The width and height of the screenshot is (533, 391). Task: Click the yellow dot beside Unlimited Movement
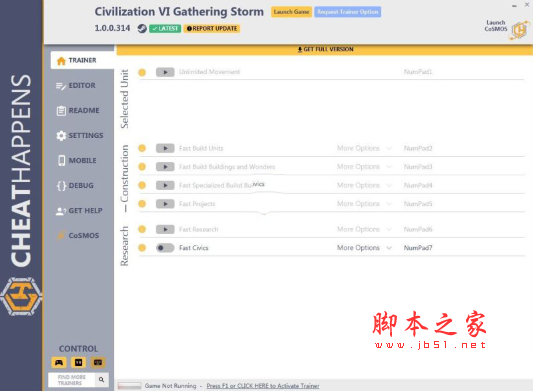pyautogui.click(x=142, y=72)
